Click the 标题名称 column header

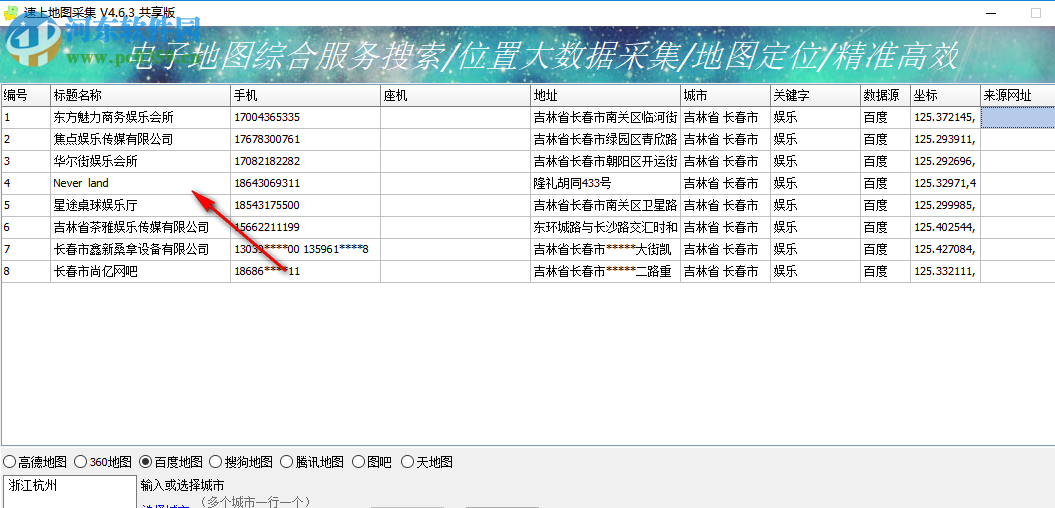[141, 96]
